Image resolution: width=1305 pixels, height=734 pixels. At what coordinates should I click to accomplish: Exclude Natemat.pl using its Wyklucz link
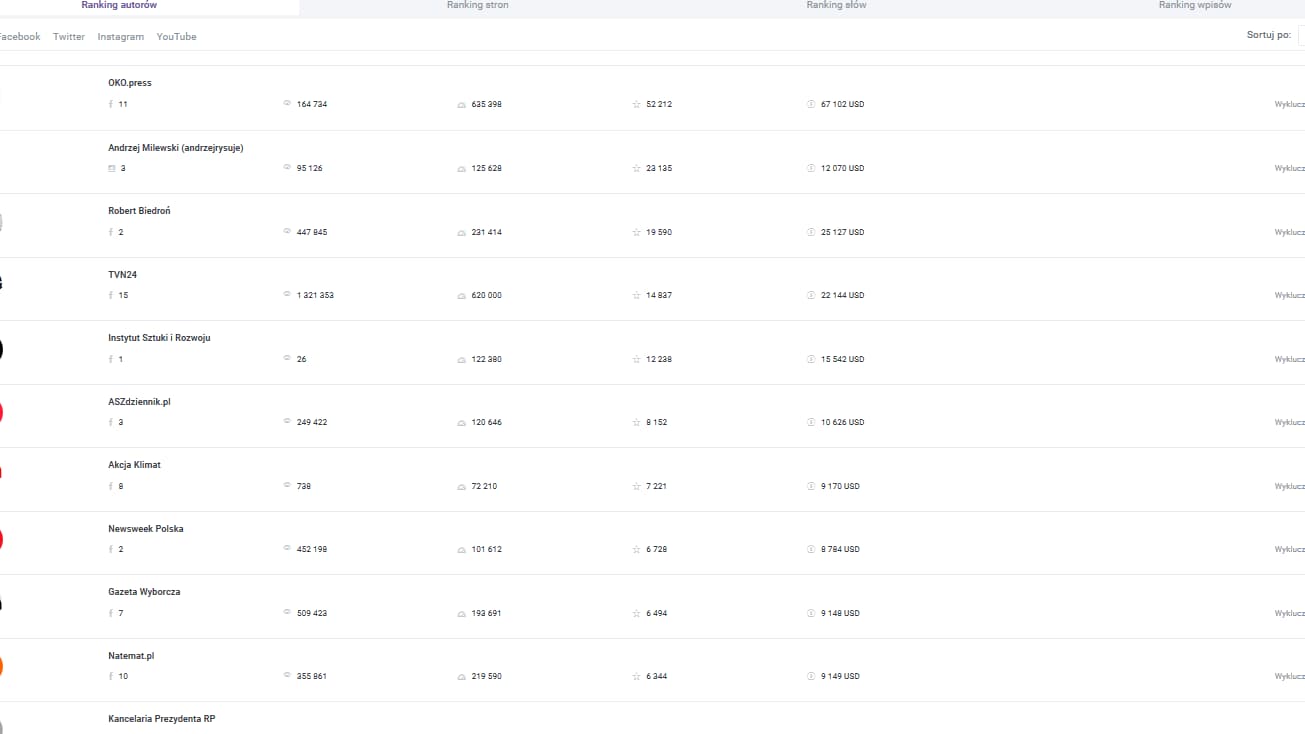1289,676
